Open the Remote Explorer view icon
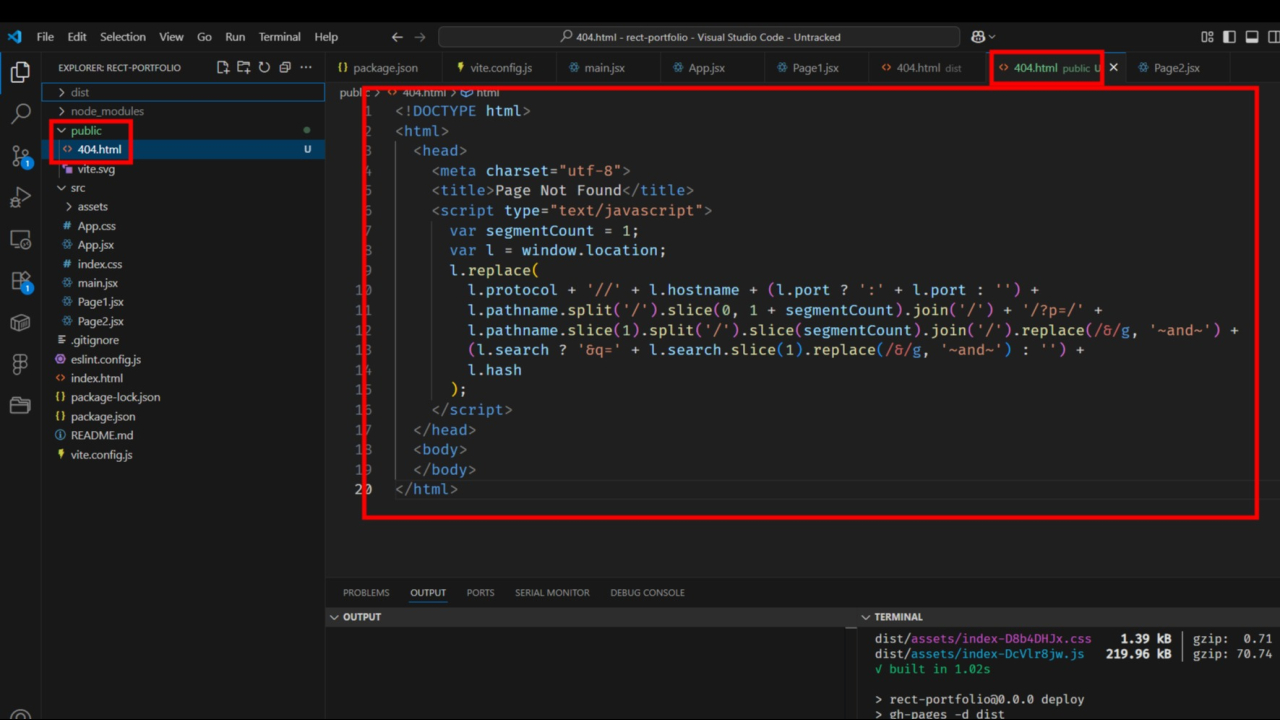The height and width of the screenshot is (720, 1280). 20,240
